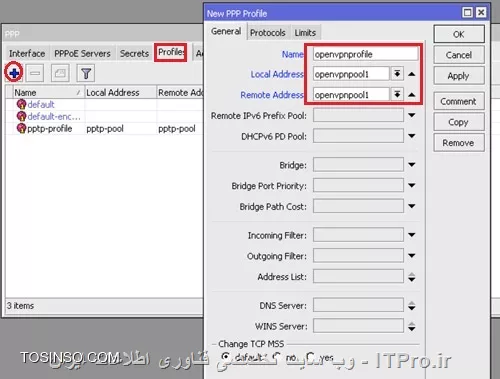Select pptp-pool under Local Address column
The image size is (500, 379).
(x=105, y=129)
